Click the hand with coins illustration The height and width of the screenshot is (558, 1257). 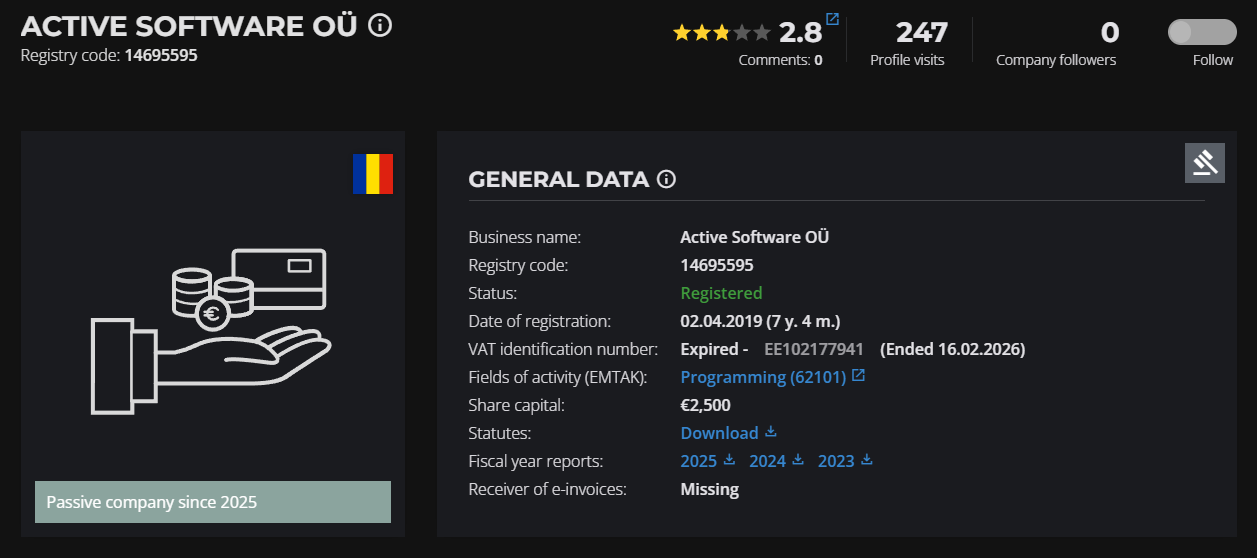point(212,331)
